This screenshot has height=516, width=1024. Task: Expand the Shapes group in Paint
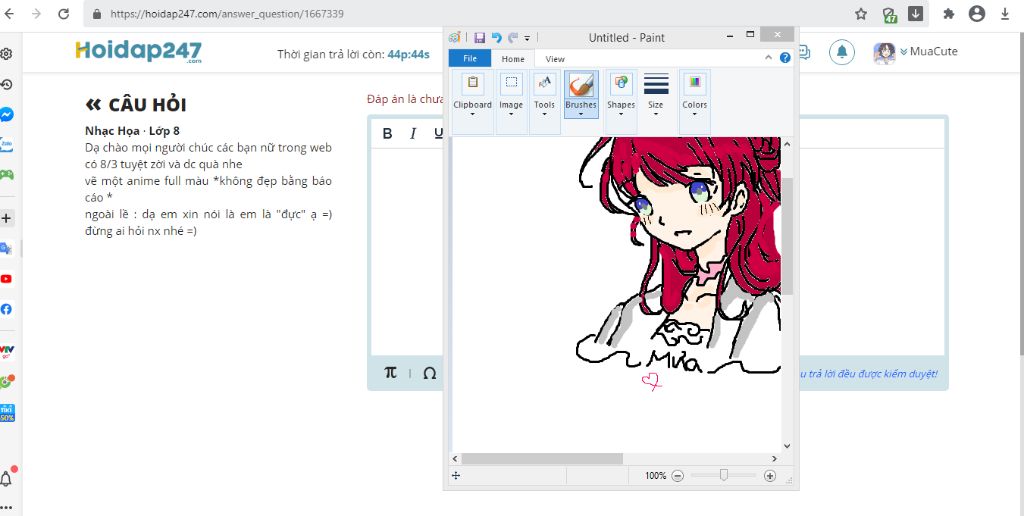click(621, 102)
